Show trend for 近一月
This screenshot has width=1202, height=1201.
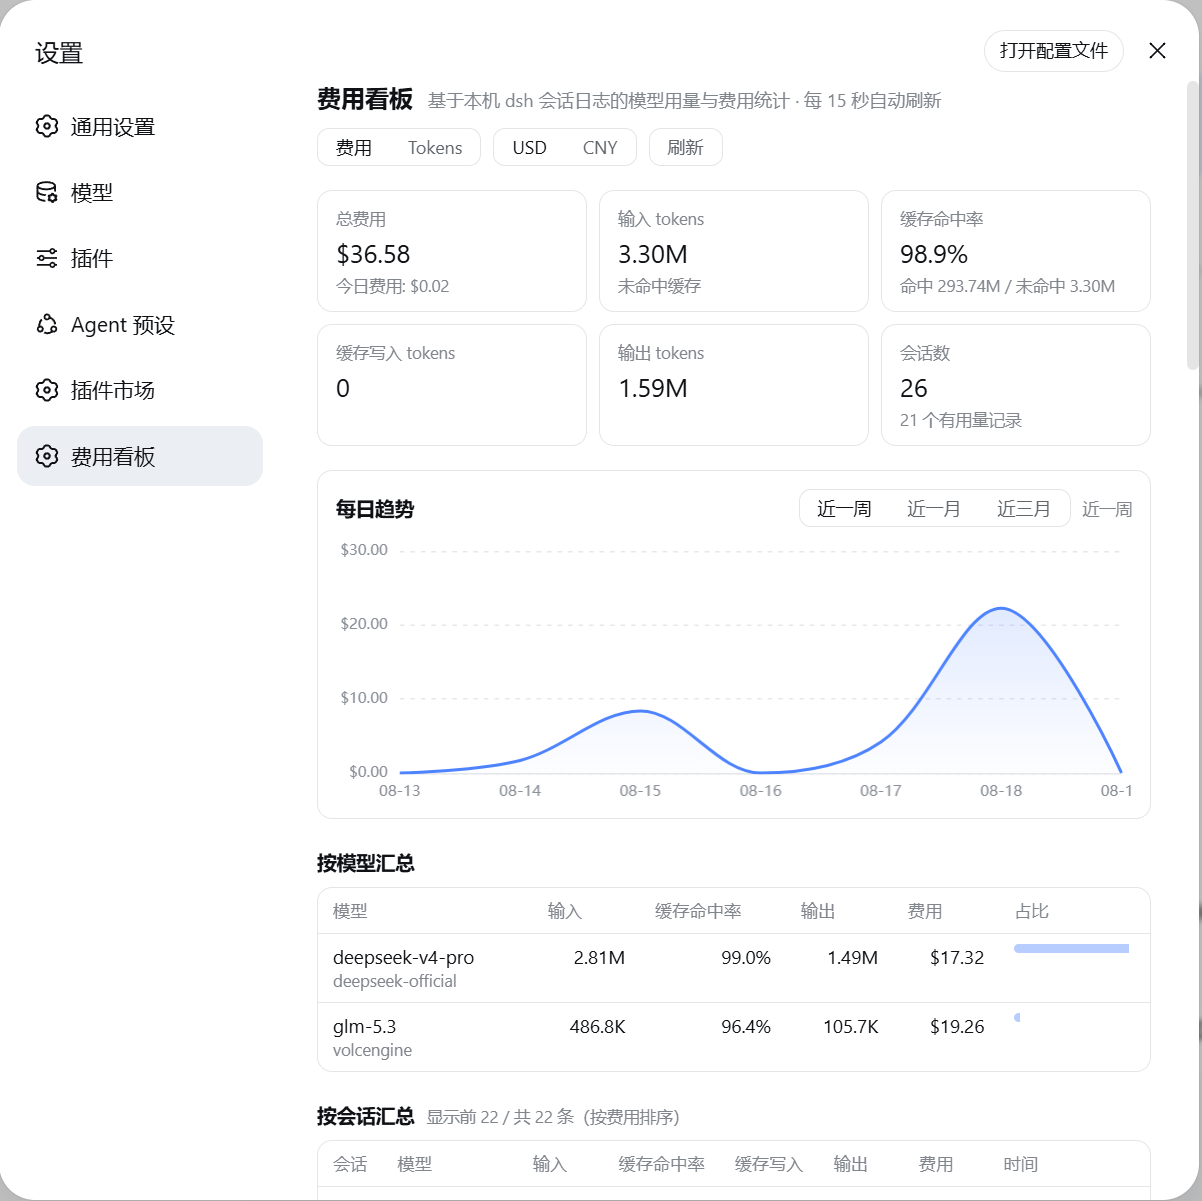point(934,509)
